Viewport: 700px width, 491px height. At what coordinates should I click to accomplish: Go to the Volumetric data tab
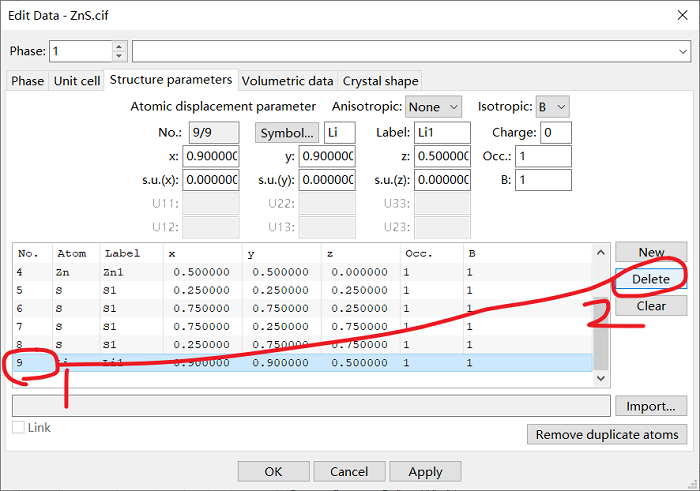tap(287, 81)
